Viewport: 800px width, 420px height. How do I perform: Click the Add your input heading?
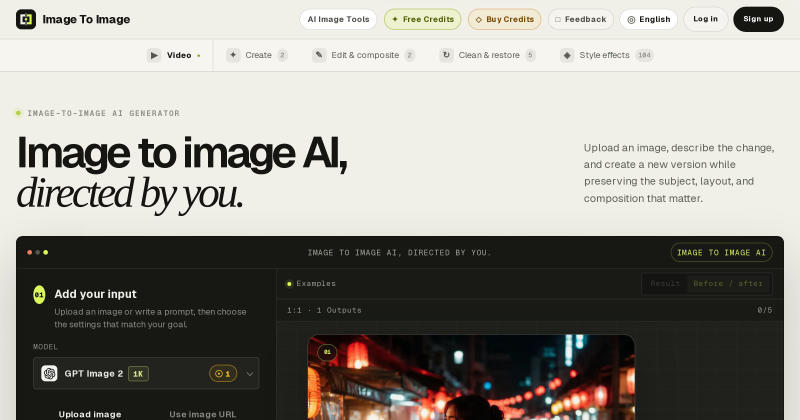point(95,294)
